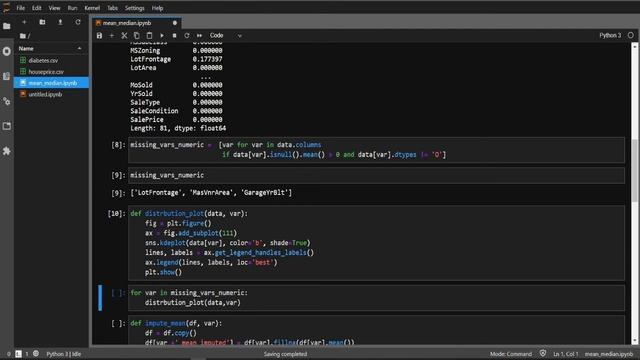Open the File Browser sidebar tab

(7, 27)
